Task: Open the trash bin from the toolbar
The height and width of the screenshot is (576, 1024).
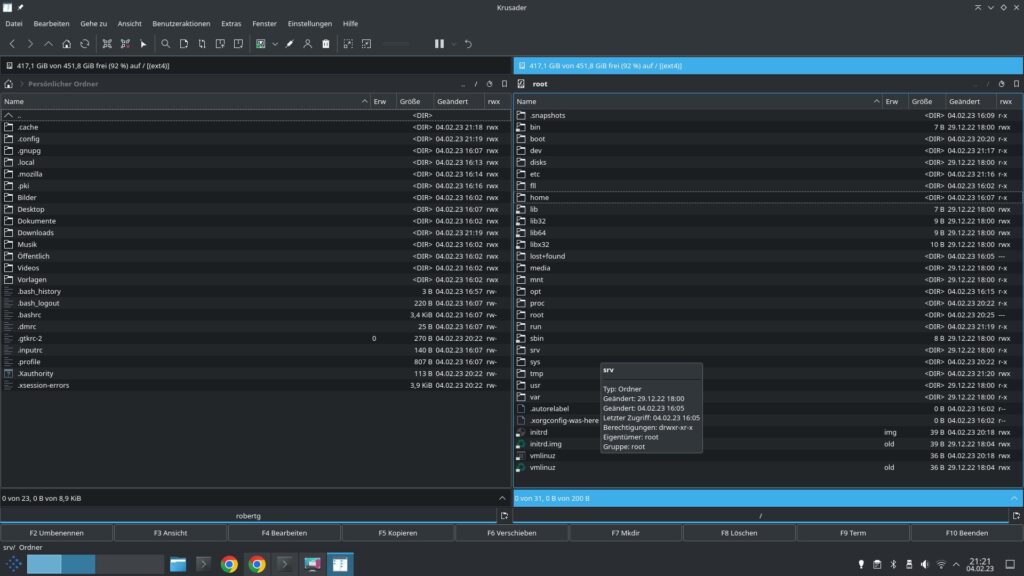Action: click(x=326, y=44)
